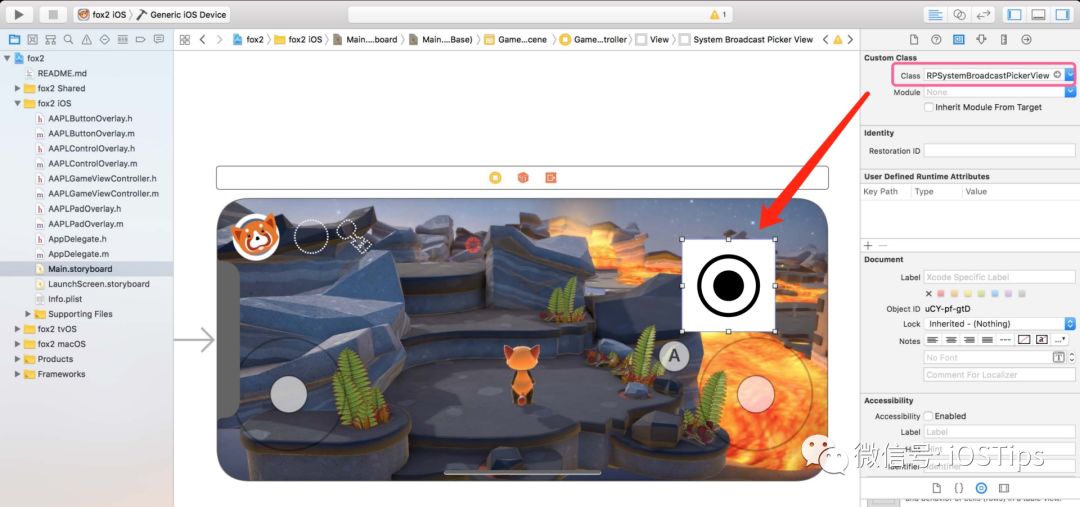Viewport: 1080px width, 507px height.
Task: Toggle the Utilities panel visibility
Action: click(x=1063, y=14)
